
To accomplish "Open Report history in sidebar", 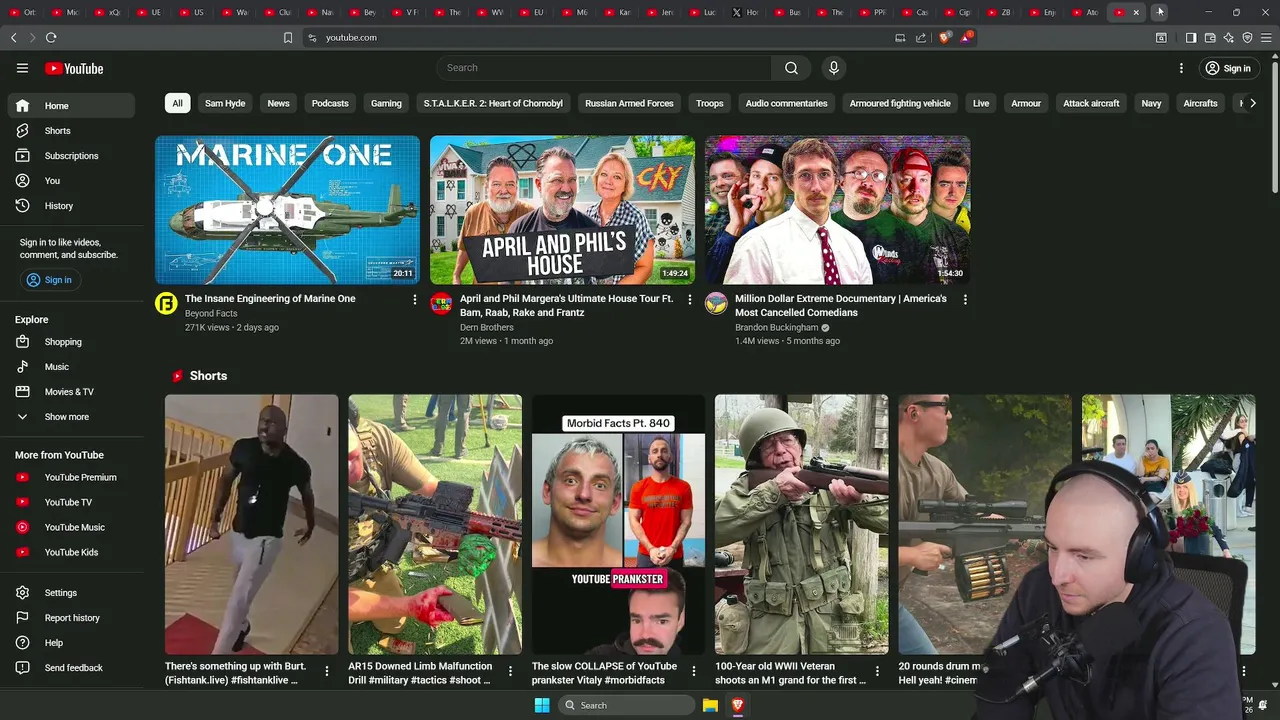I will [71, 618].
